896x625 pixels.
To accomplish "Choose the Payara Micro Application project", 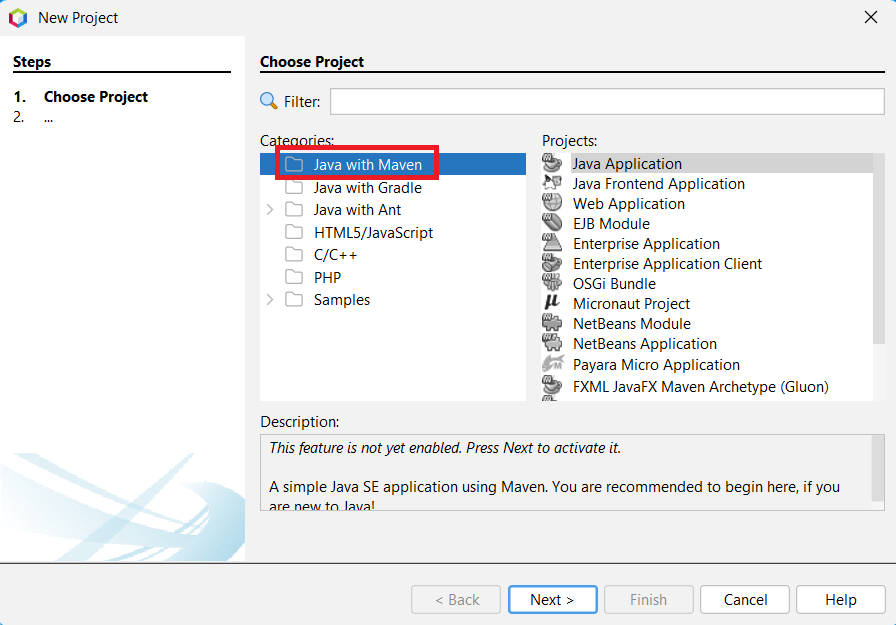I will pyautogui.click(x=656, y=364).
